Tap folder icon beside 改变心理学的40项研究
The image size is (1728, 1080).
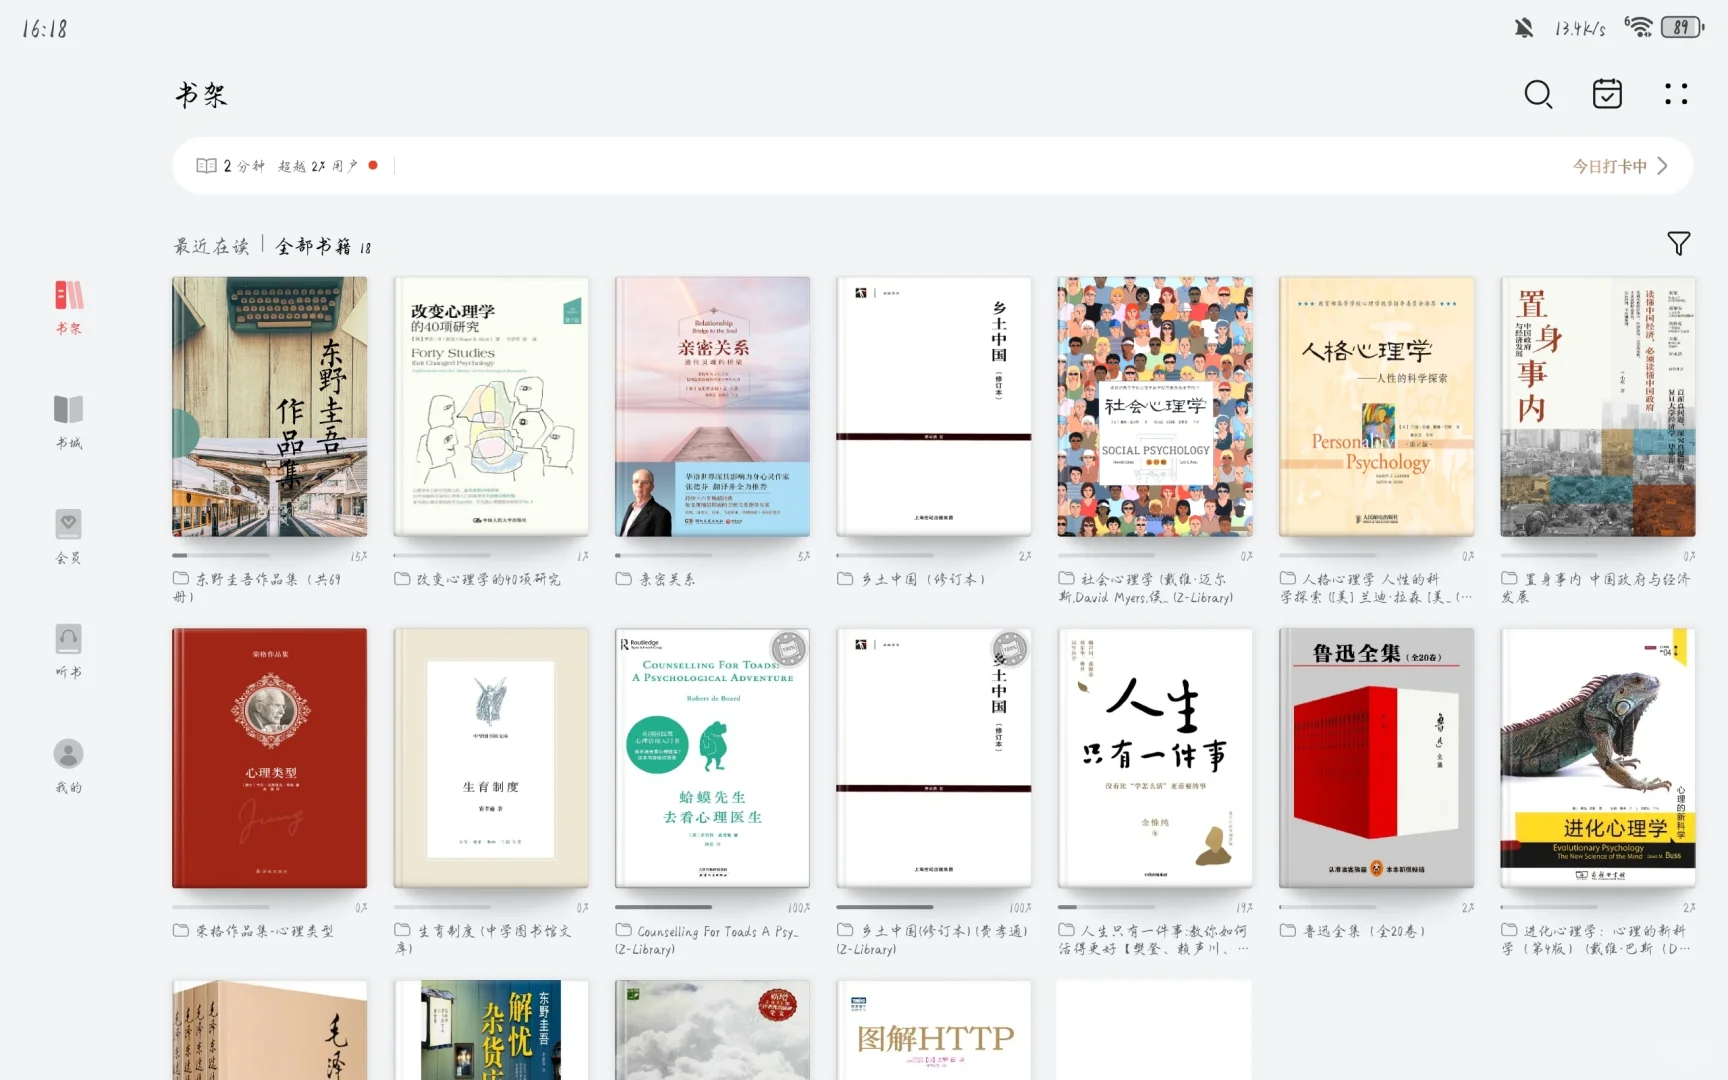pos(402,578)
